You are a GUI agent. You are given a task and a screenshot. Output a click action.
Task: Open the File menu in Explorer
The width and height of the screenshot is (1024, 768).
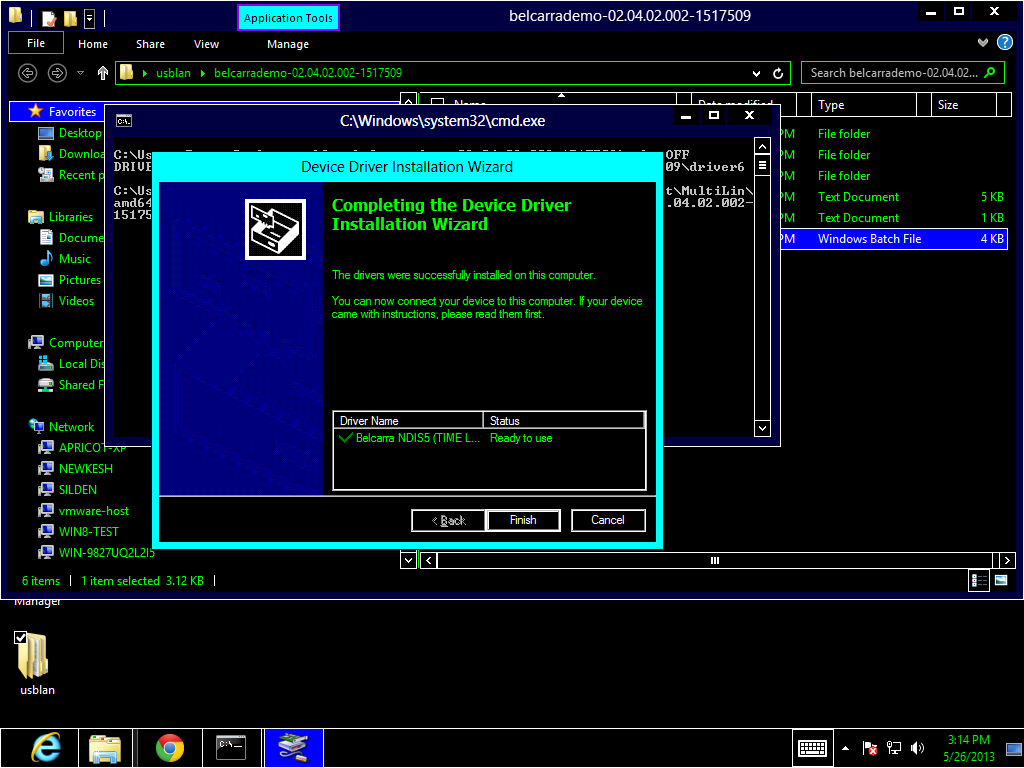(x=36, y=43)
